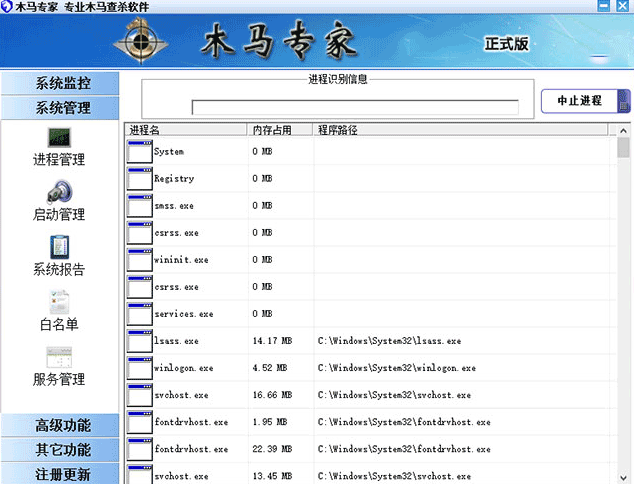The height and width of the screenshot is (484, 634).
Task: Sort by 进程名 column header
Action: 186,130
